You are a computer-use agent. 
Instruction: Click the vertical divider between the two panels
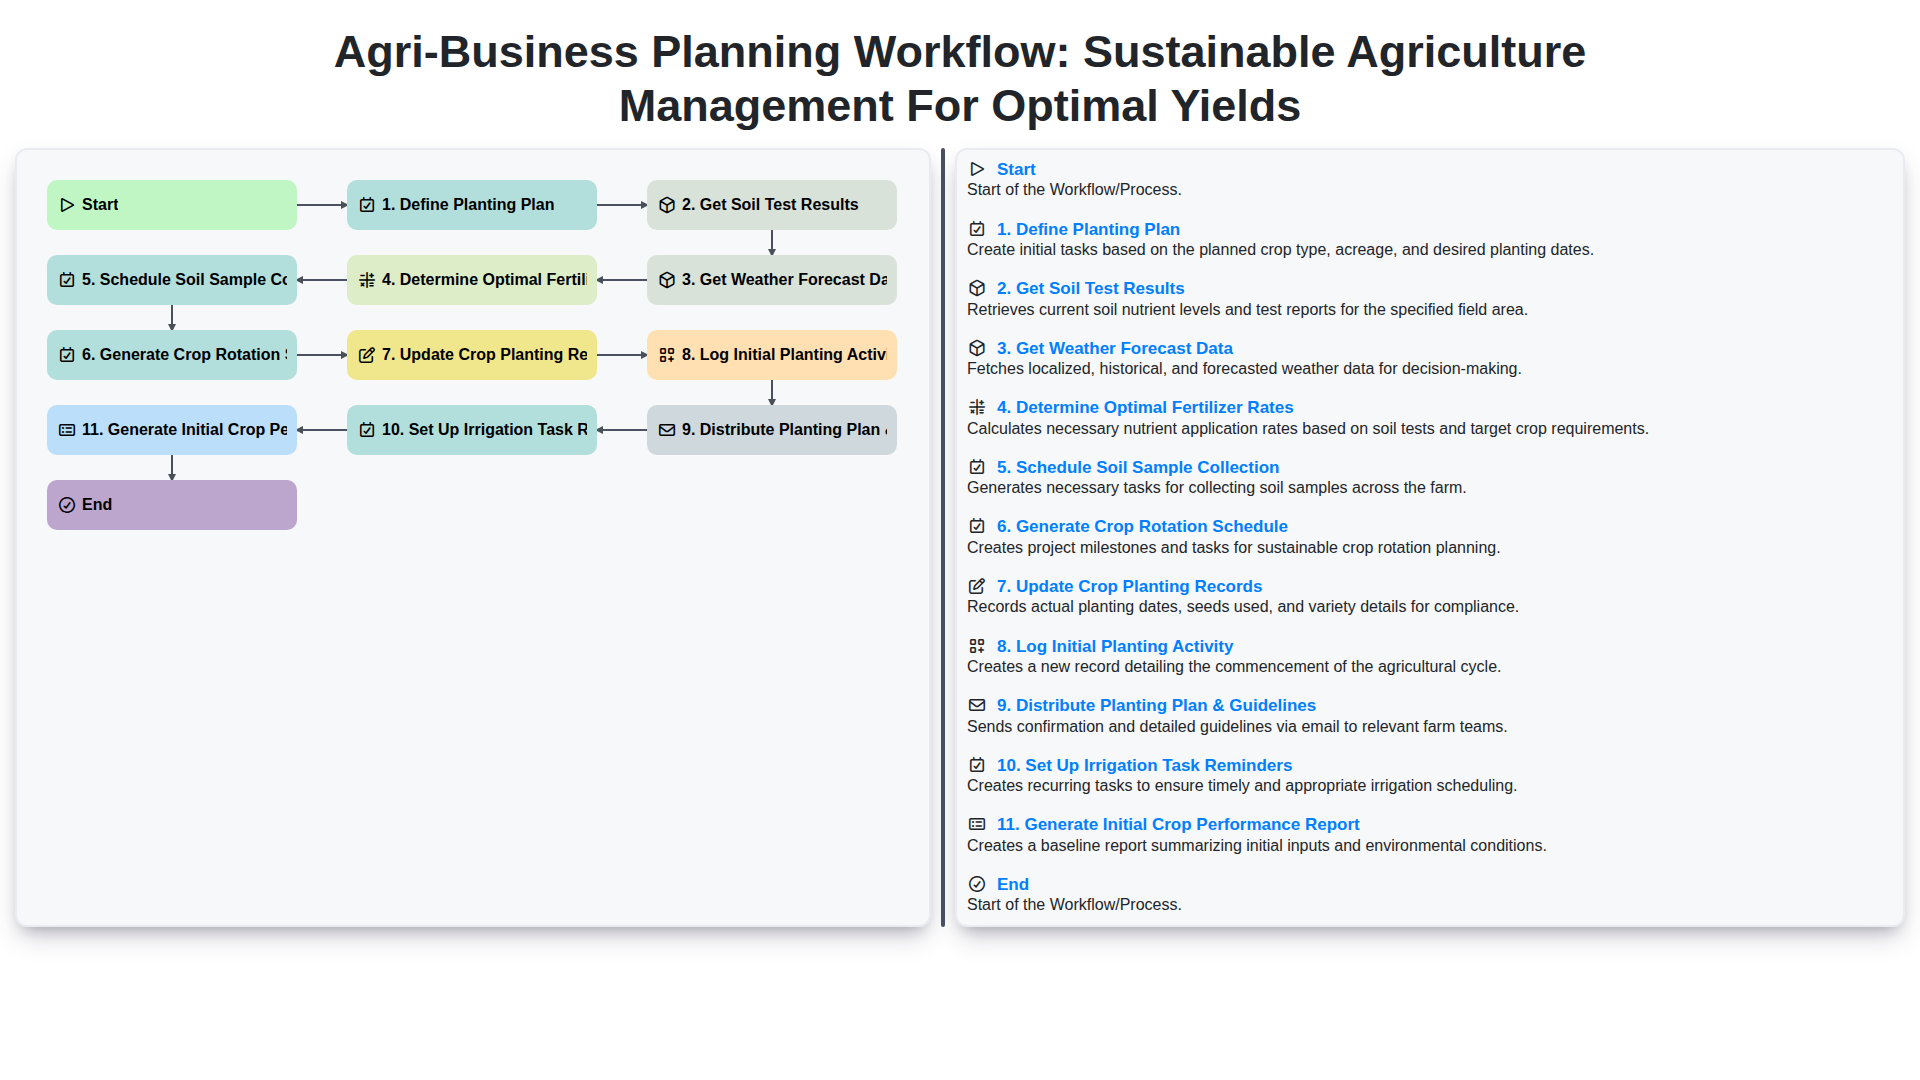(943, 538)
